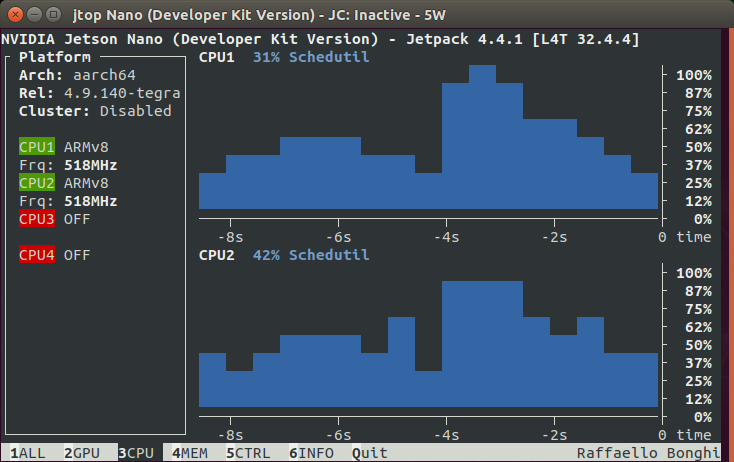
Task: Click the Platform panel heading
Action: [x=55, y=57]
